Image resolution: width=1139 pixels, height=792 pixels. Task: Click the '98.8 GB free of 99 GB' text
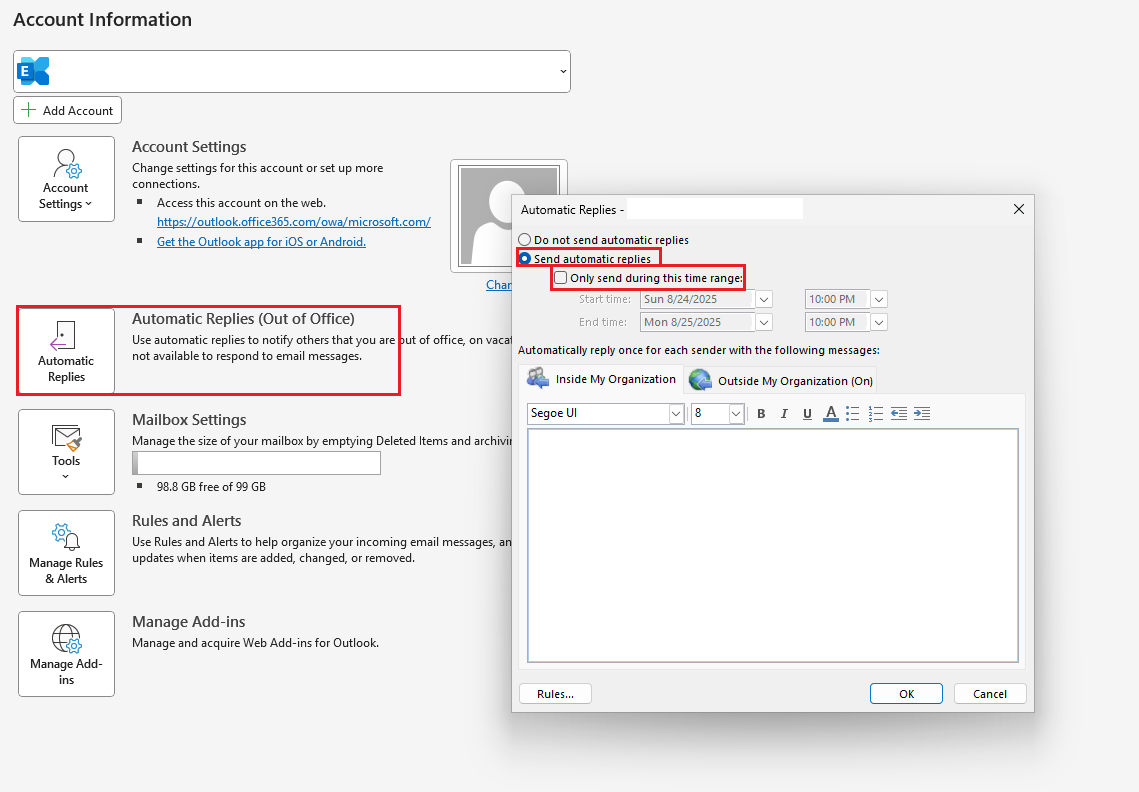[x=211, y=487]
